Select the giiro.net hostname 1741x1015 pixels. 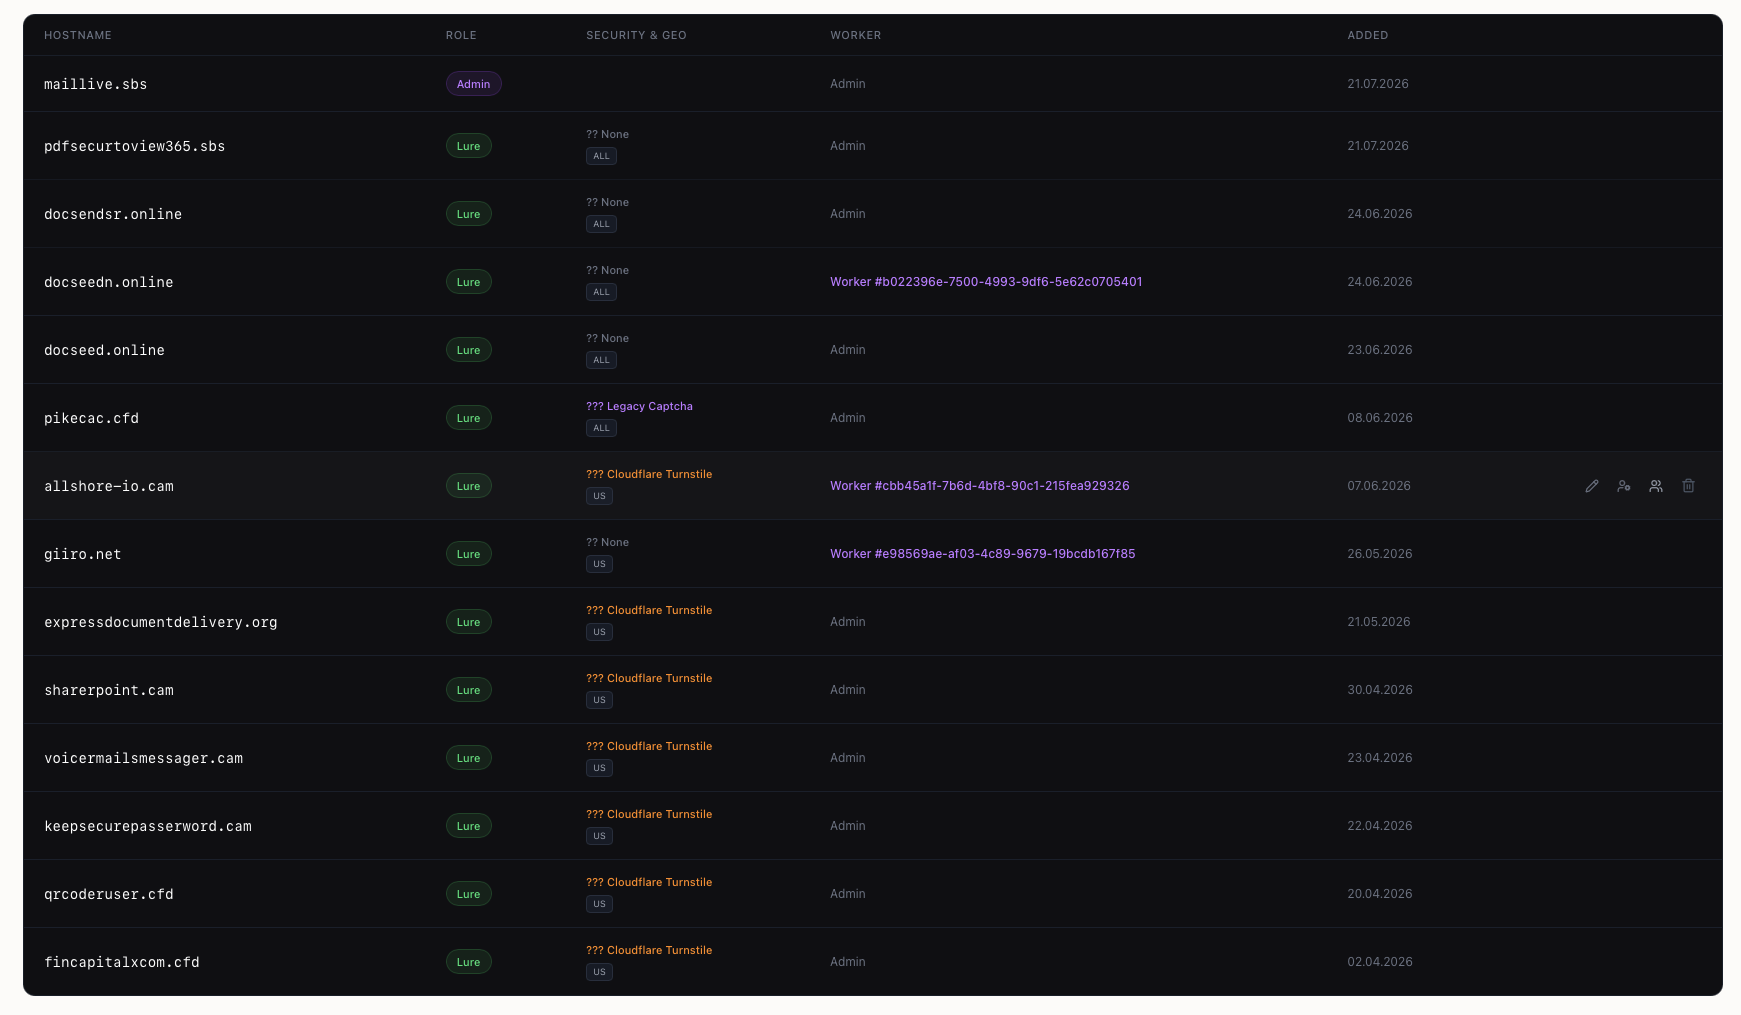click(83, 554)
